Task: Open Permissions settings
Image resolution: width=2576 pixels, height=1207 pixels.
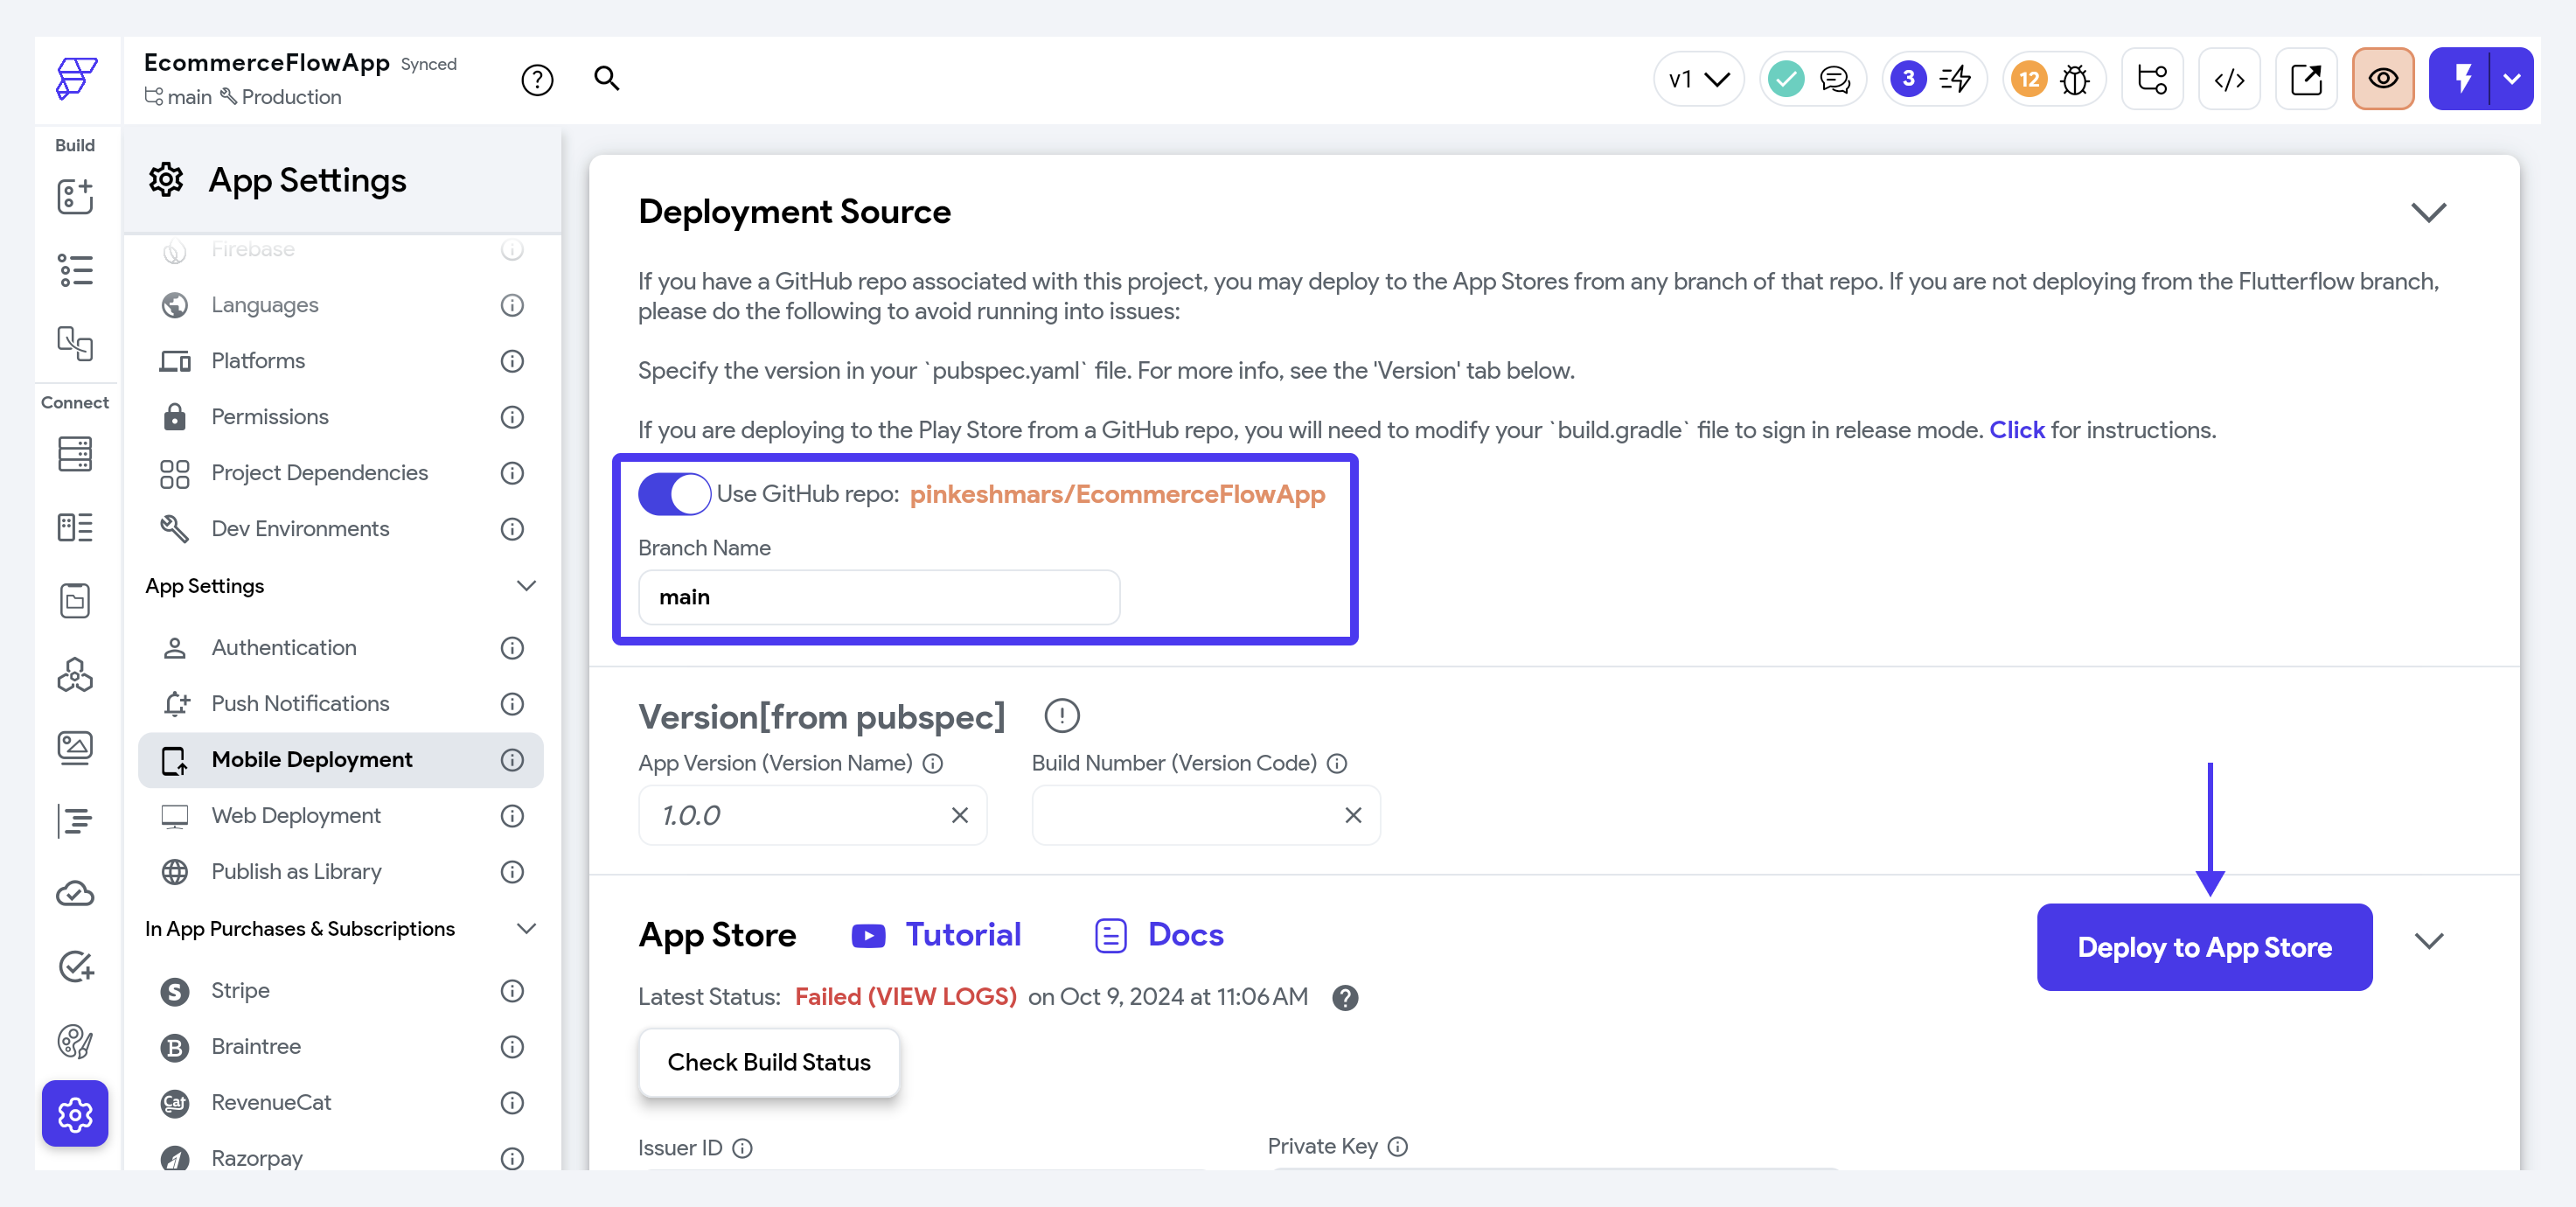Action: (340, 417)
